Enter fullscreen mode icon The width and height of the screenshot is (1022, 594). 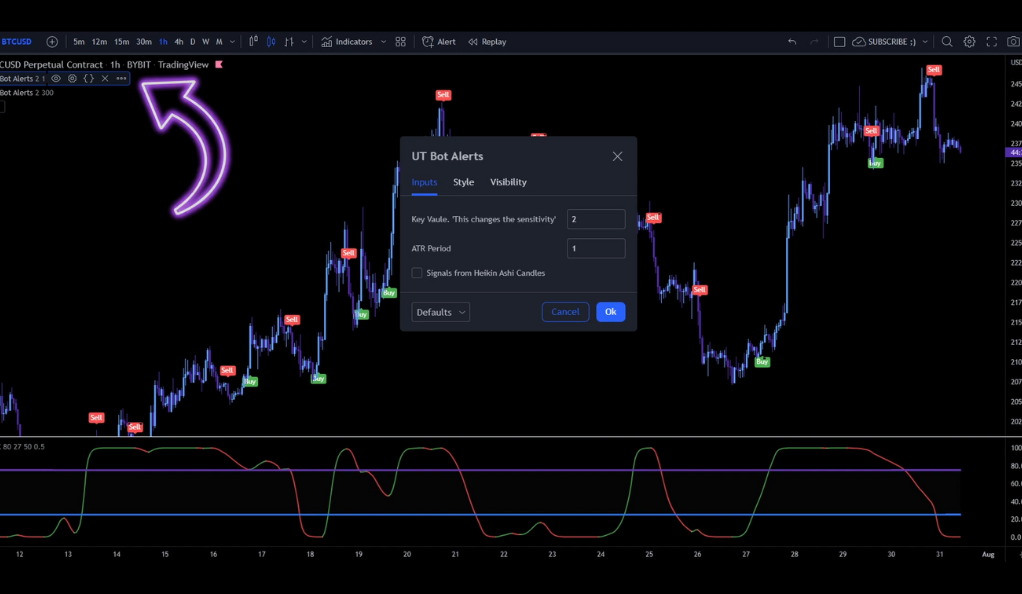tap(991, 42)
